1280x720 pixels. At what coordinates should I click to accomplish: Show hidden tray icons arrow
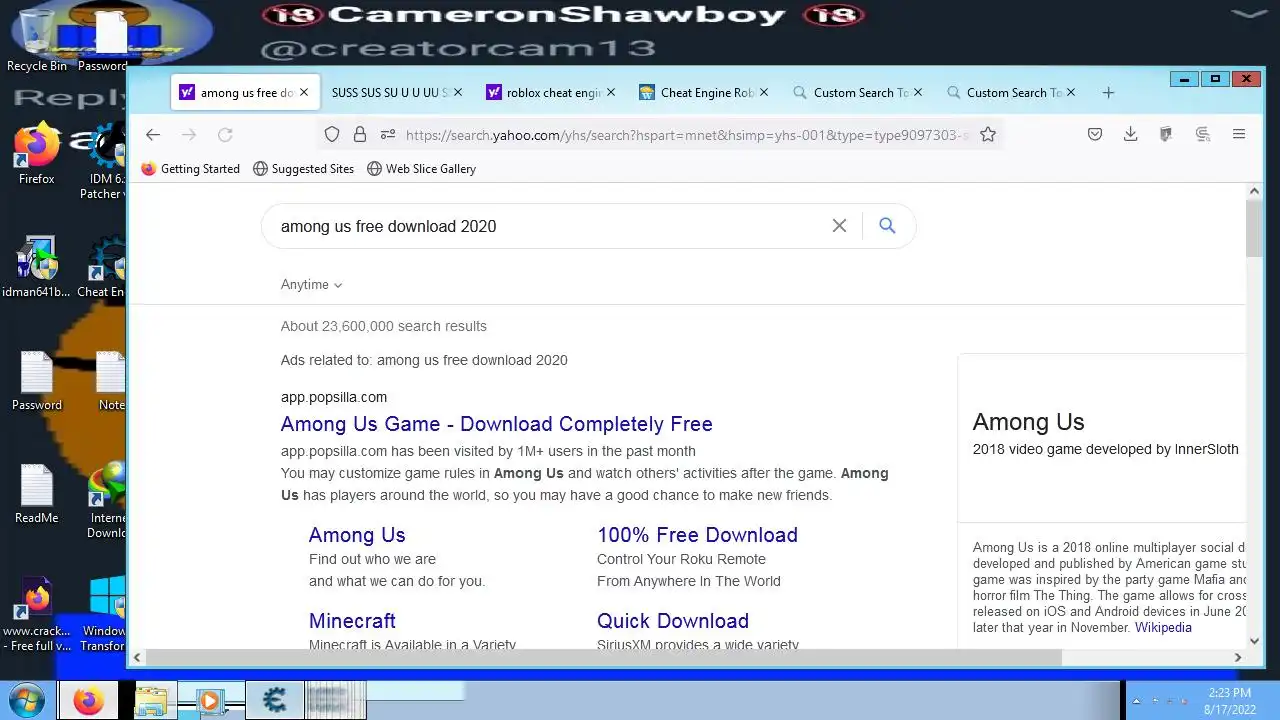pyautogui.click(x=1135, y=701)
